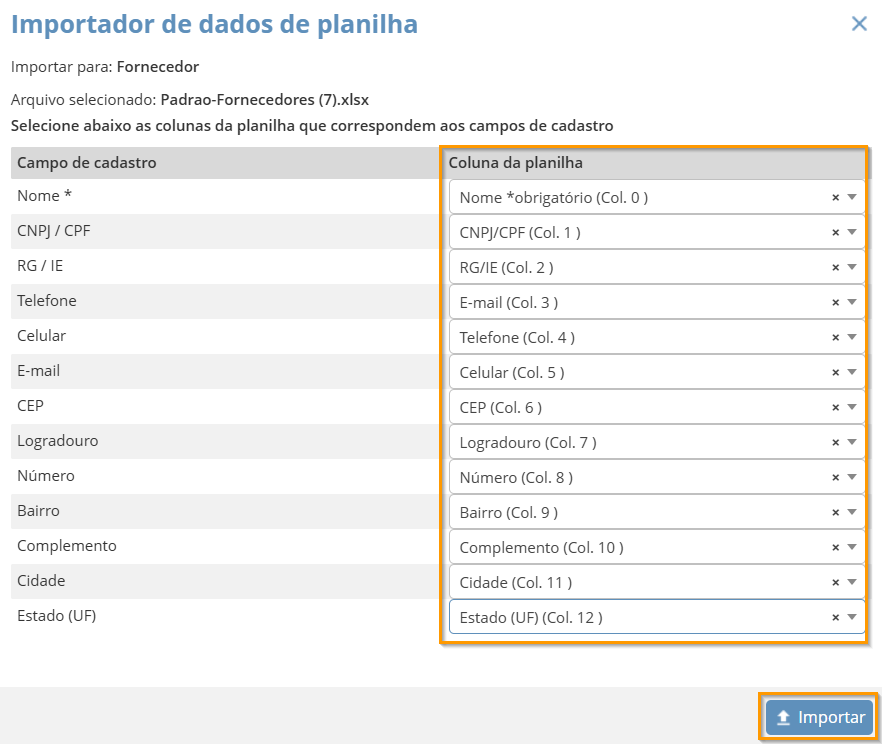The width and height of the screenshot is (882, 744).
Task: Open the Bairro (Col. 9) dropdown arrow
Action: point(852,513)
